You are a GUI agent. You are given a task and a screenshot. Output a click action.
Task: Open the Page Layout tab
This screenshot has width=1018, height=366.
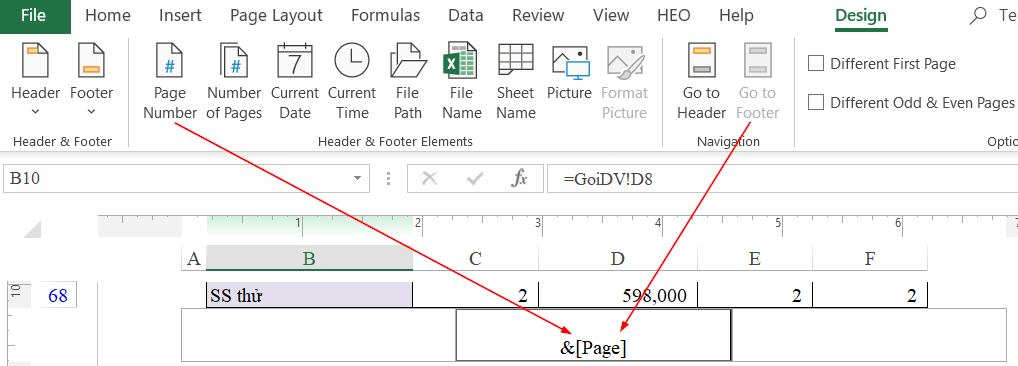(277, 16)
